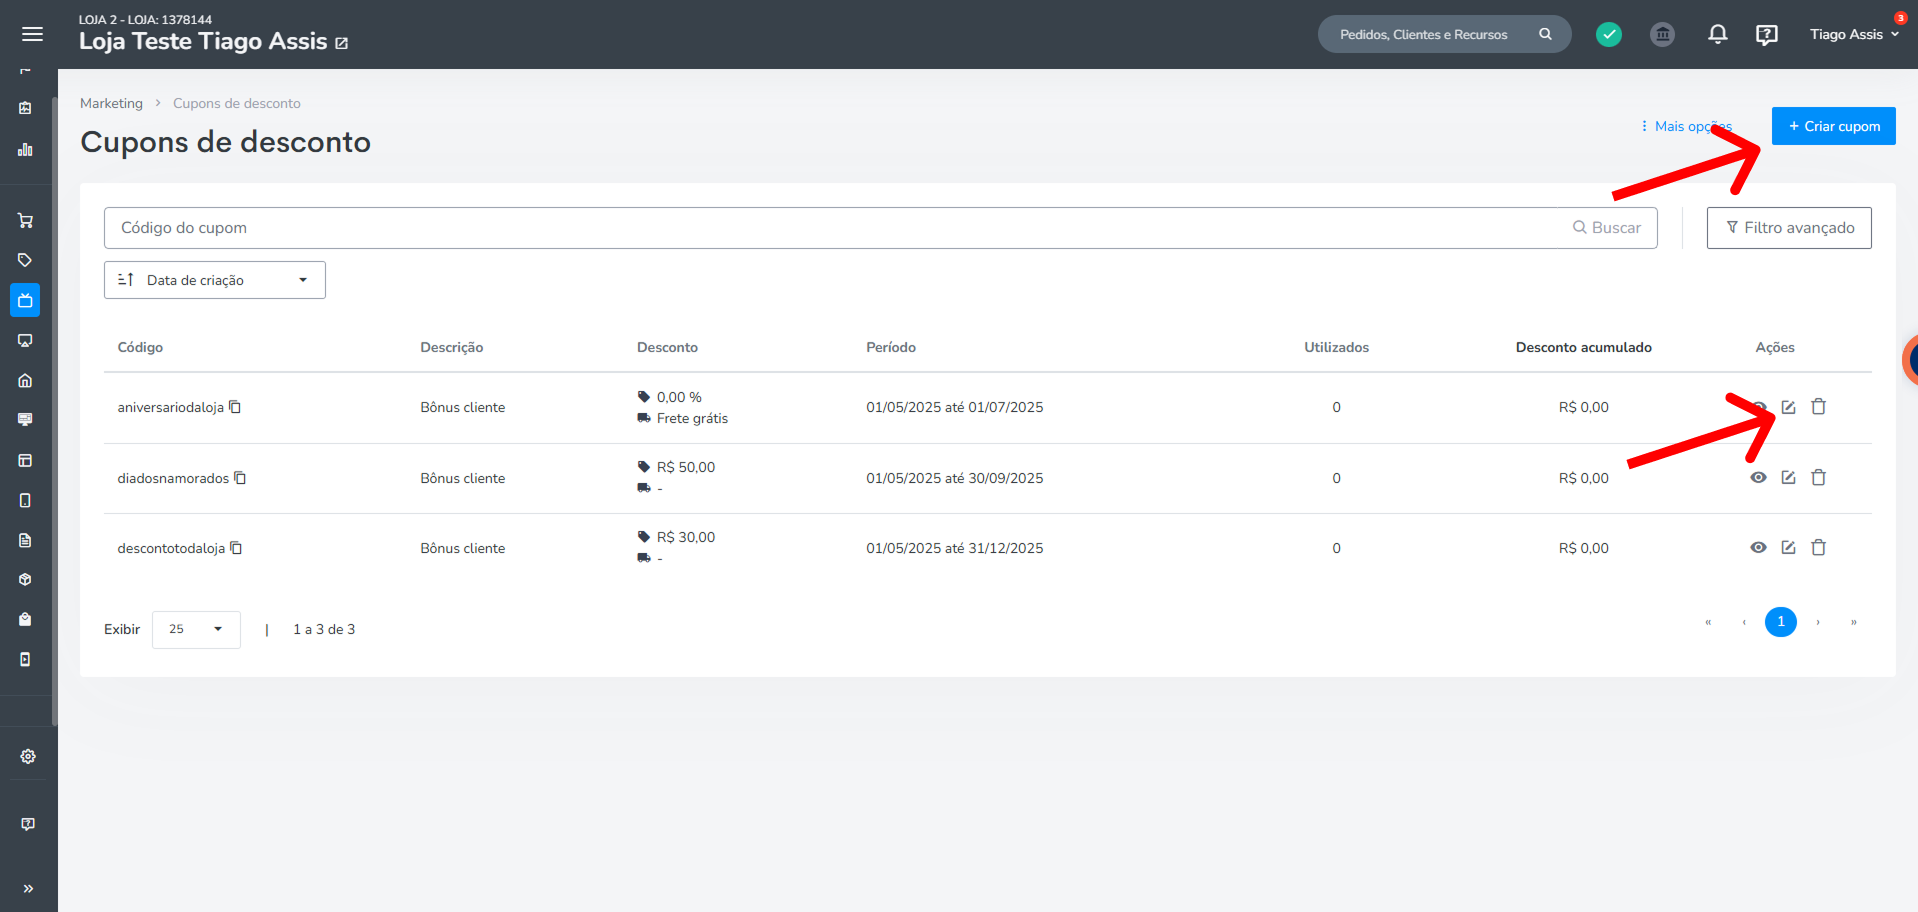Expand the sidebar with the double chevron
Image resolution: width=1918 pixels, height=912 pixels.
tap(28, 888)
